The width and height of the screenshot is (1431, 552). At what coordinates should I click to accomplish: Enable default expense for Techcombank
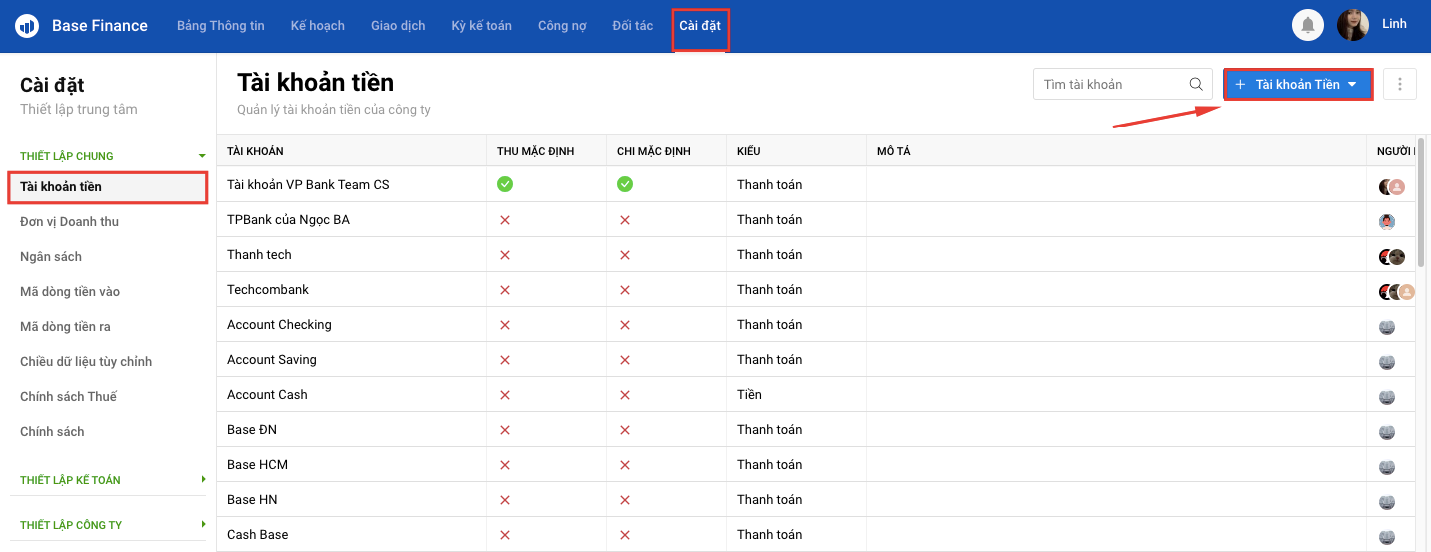[x=625, y=290]
